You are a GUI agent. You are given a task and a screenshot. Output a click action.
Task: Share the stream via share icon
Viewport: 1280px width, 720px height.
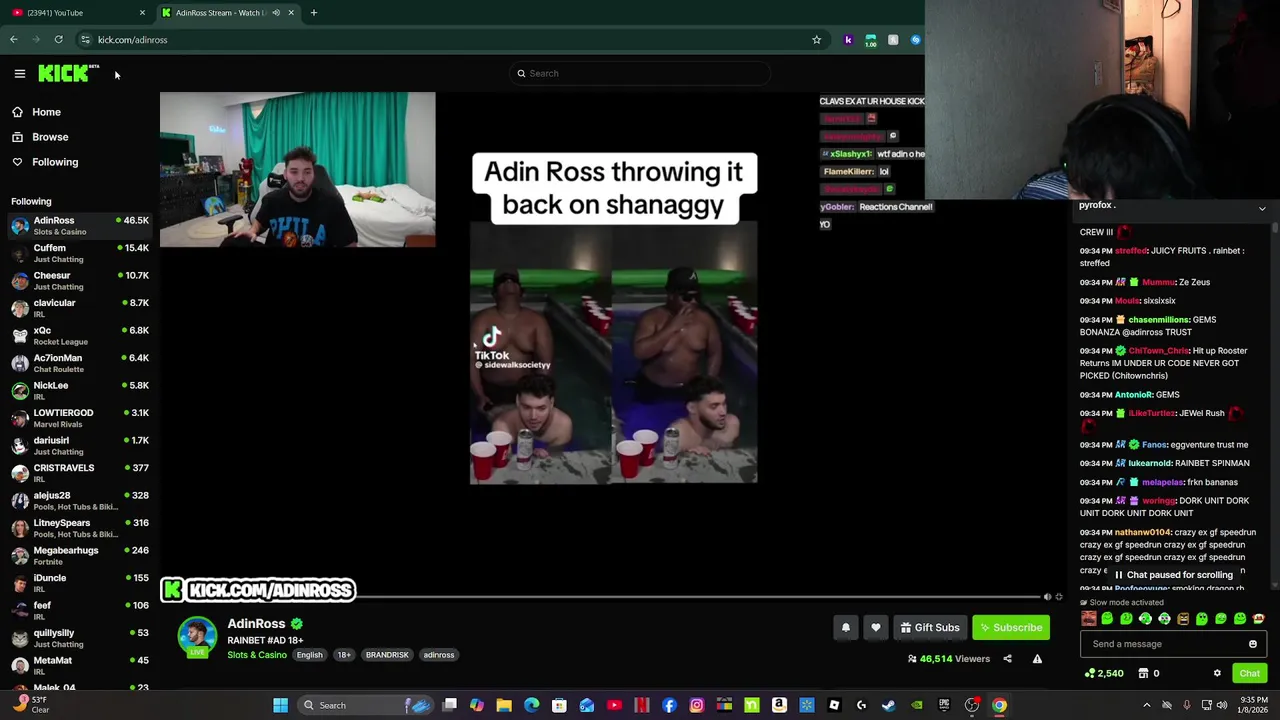tap(1007, 659)
